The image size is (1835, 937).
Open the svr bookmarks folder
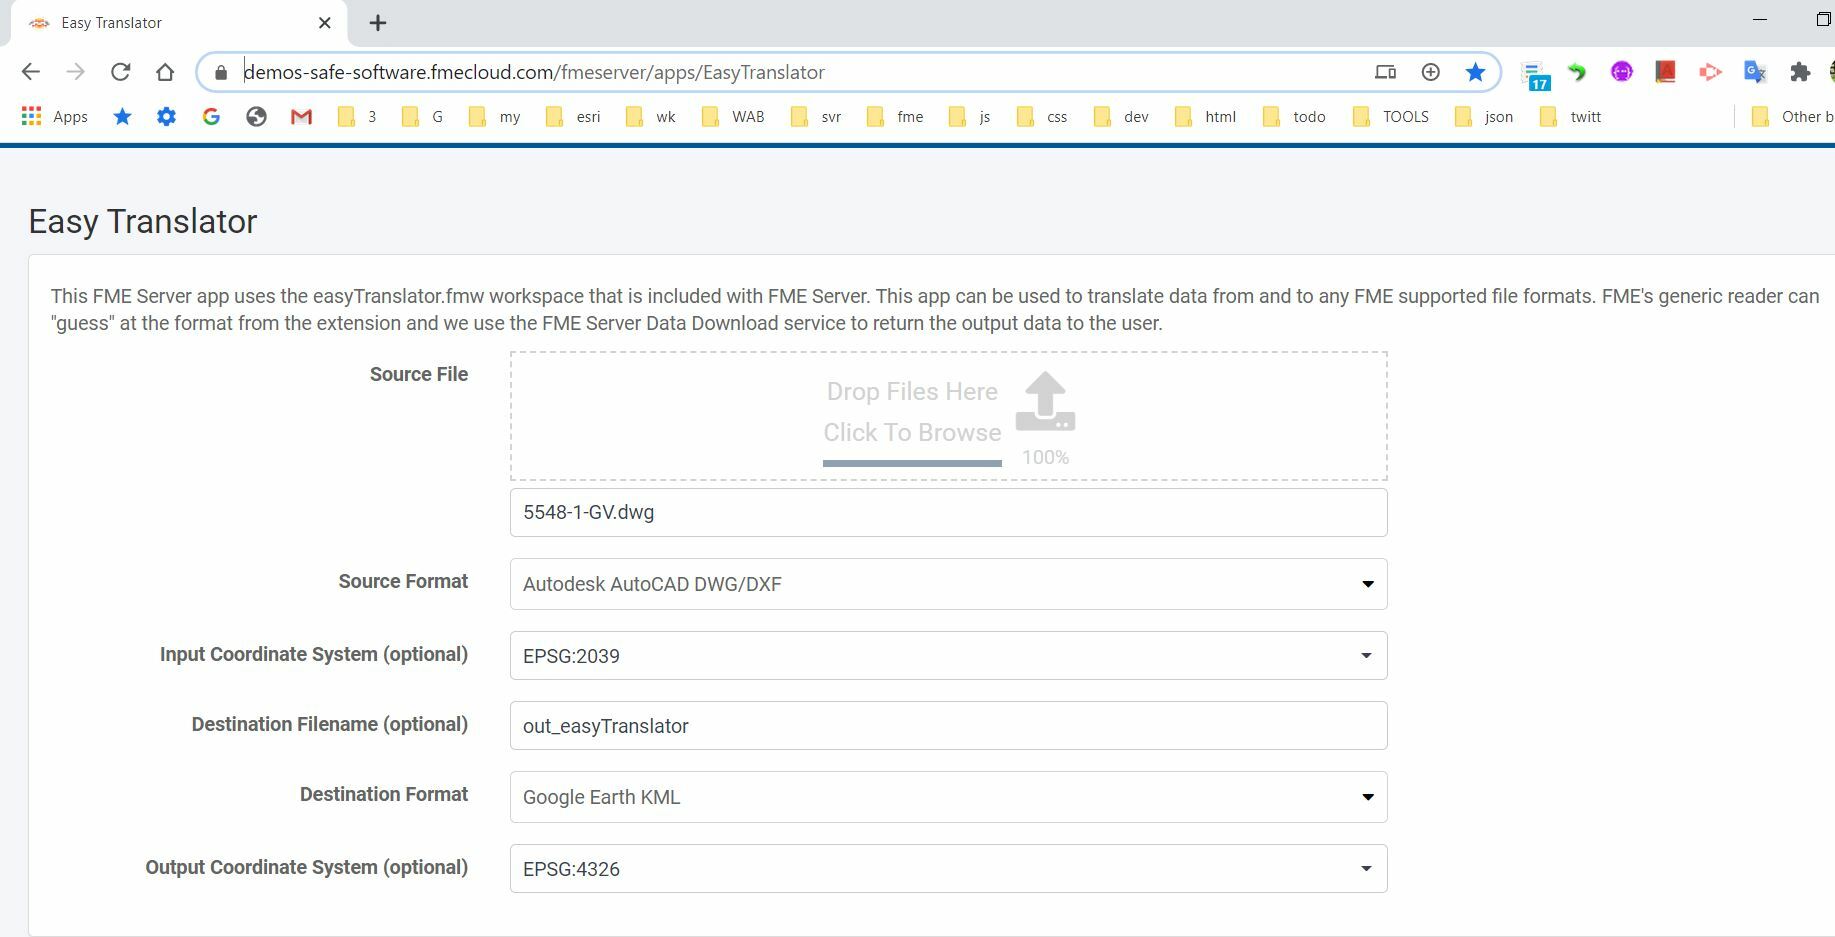(x=816, y=117)
